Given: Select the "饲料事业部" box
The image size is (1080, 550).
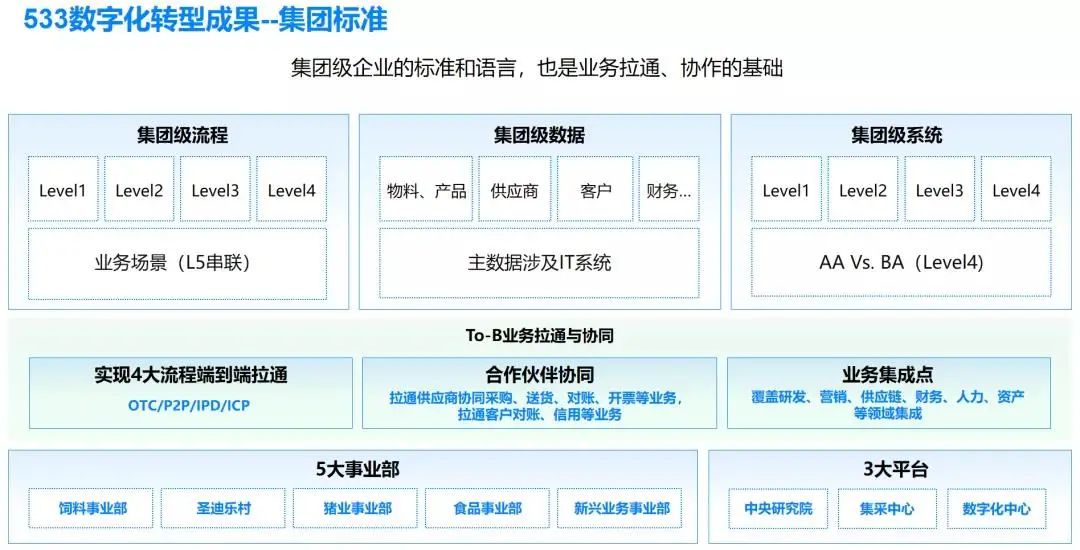Looking at the screenshot, I should point(92,509).
